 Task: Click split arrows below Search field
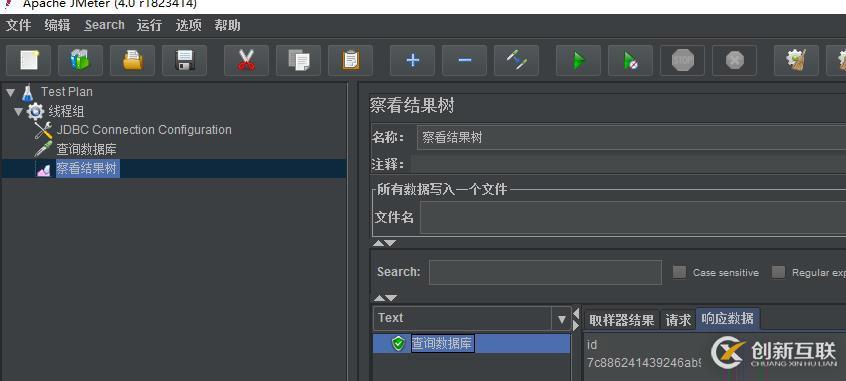tap(385, 297)
